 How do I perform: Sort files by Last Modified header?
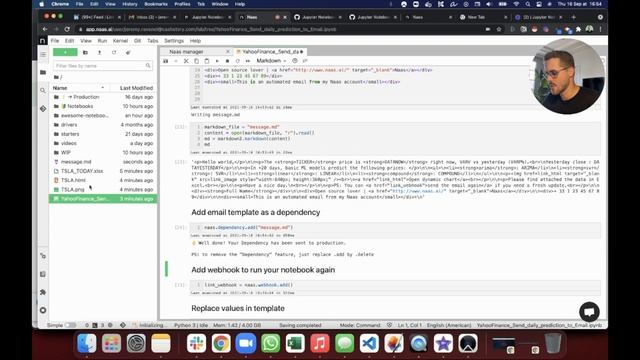(x=136, y=88)
